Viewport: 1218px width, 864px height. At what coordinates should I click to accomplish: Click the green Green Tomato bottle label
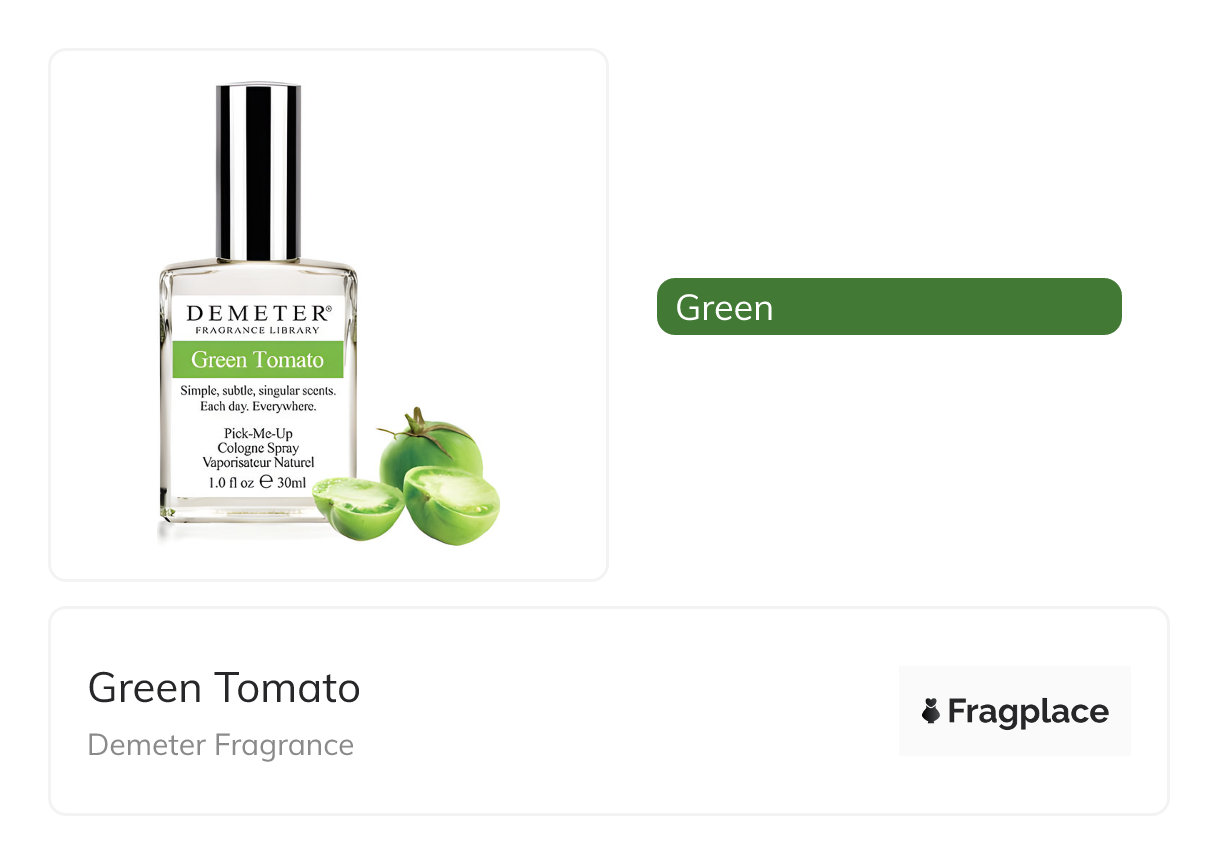pos(258,359)
